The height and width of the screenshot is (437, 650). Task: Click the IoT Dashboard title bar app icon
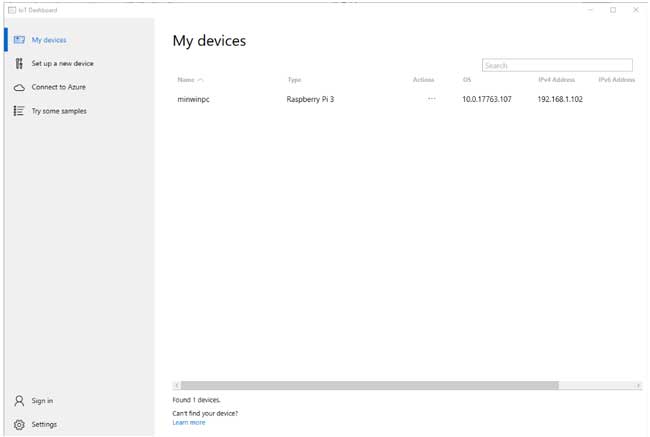11,10
